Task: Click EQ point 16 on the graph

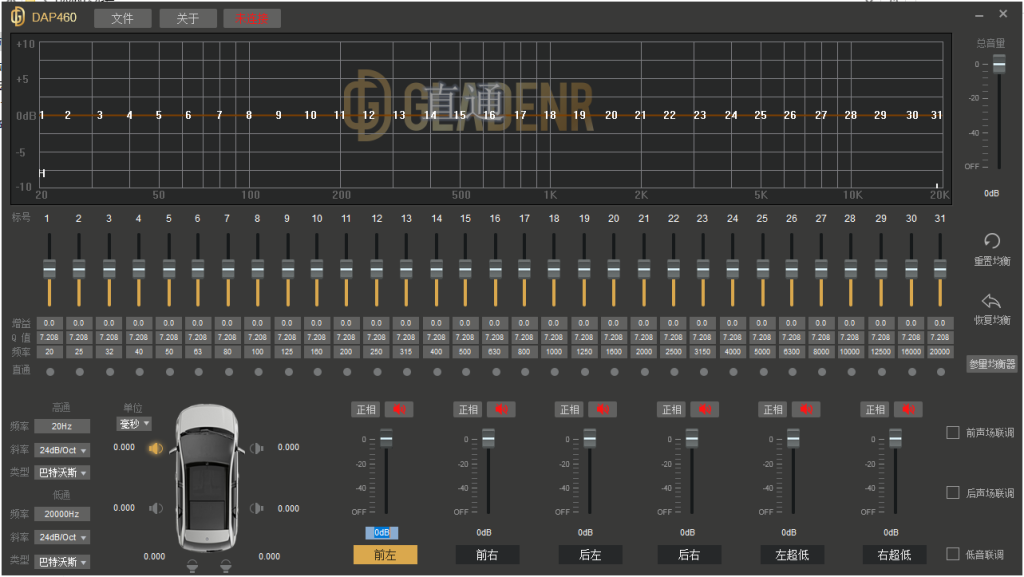Action: (489, 115)
